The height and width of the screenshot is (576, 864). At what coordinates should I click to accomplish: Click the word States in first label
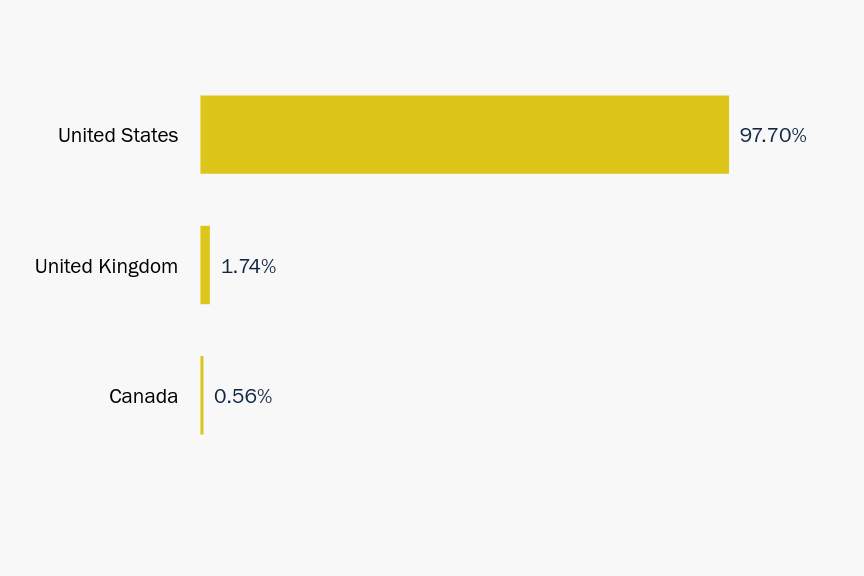149,135
